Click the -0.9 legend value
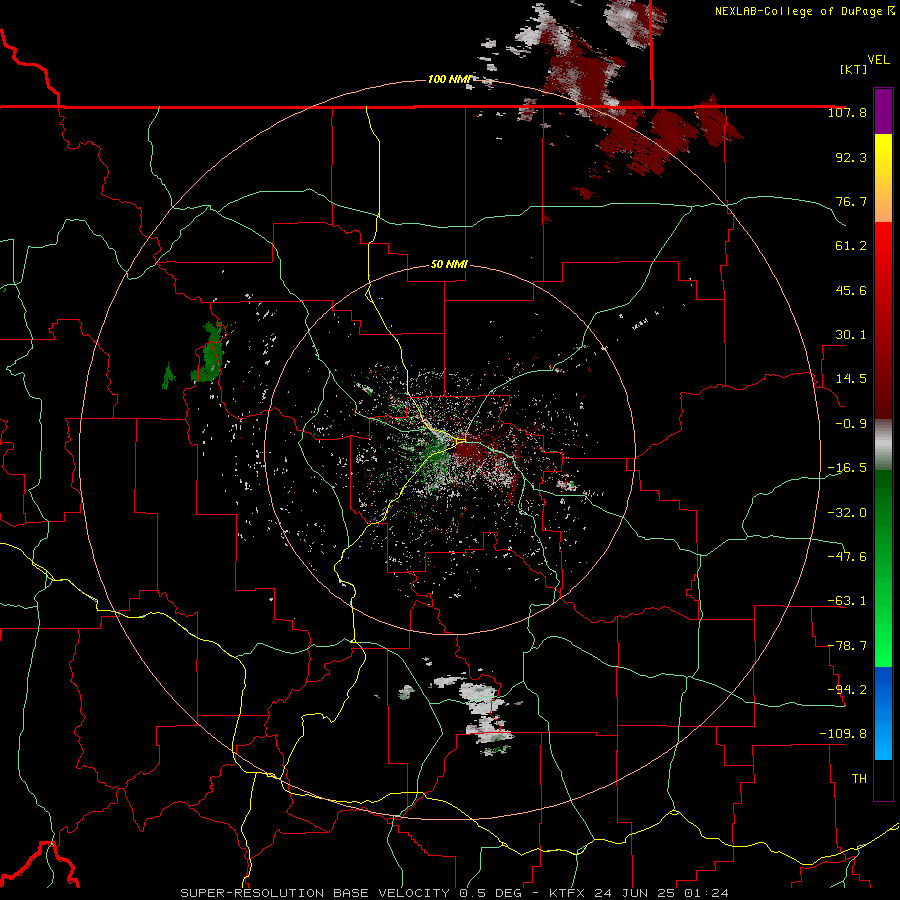 pyautogui.click(x=851, y=424)
